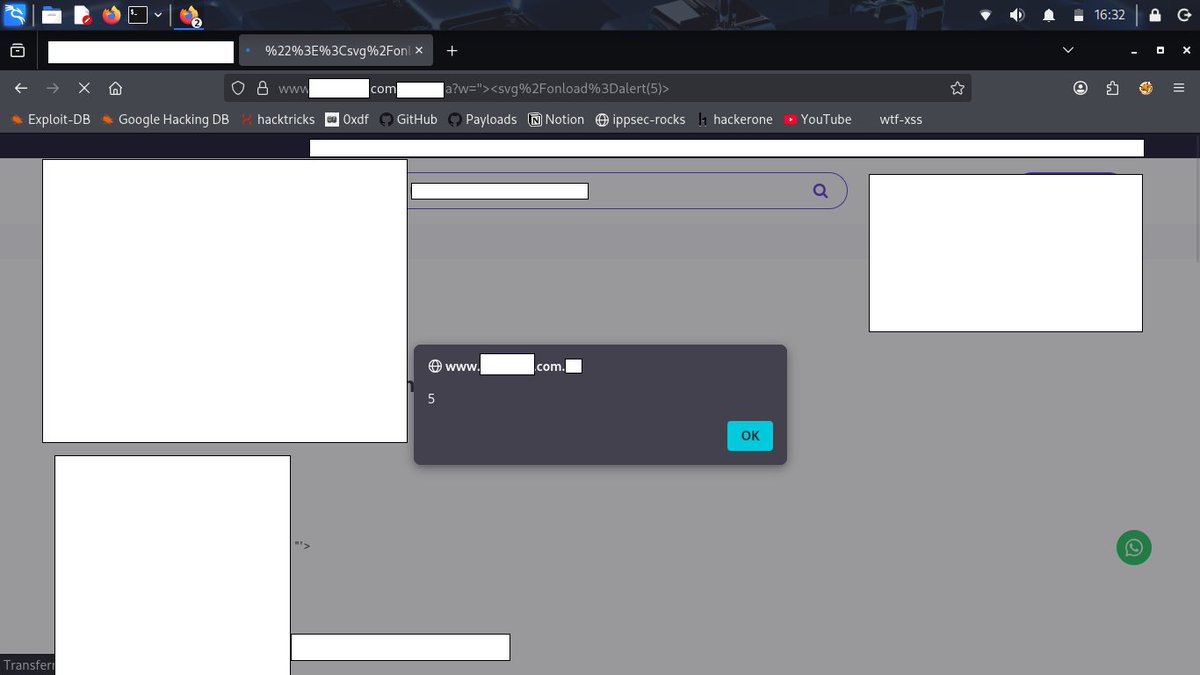Click the search magnifier icon on the page
Viewport: 1200px width, 675px height.
click(819, 190)
